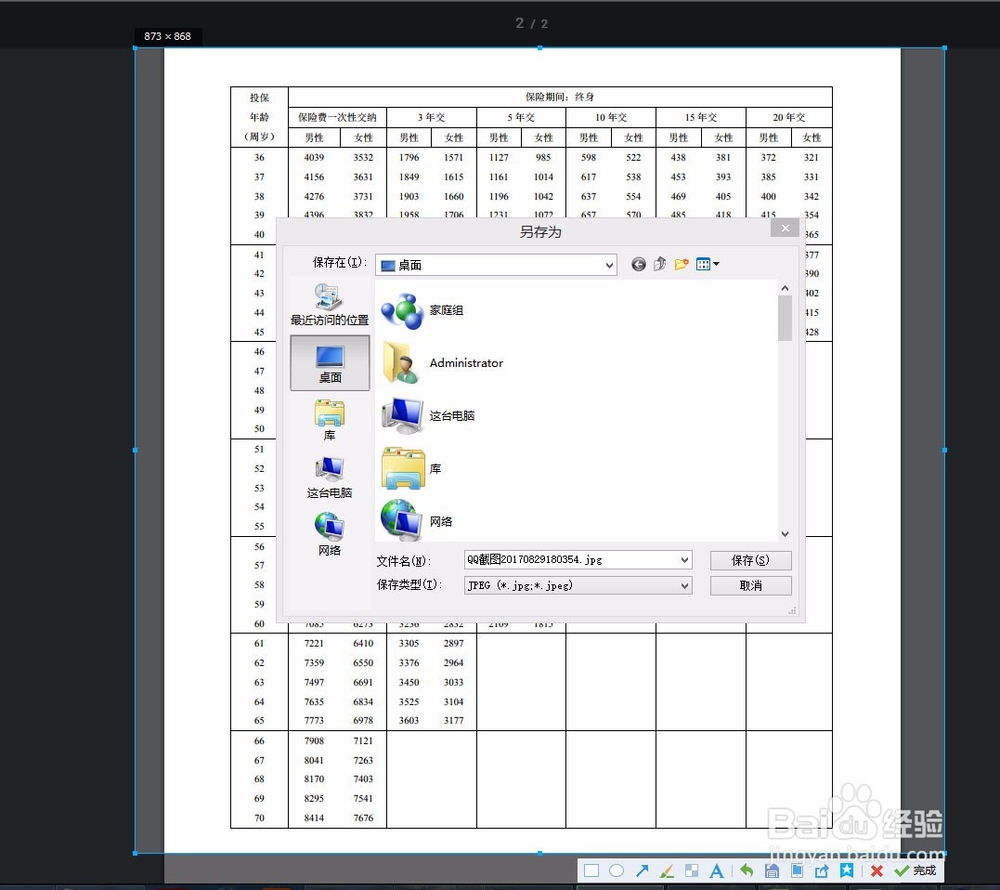Click the file list scroll down arrow

tap(785, 534)
